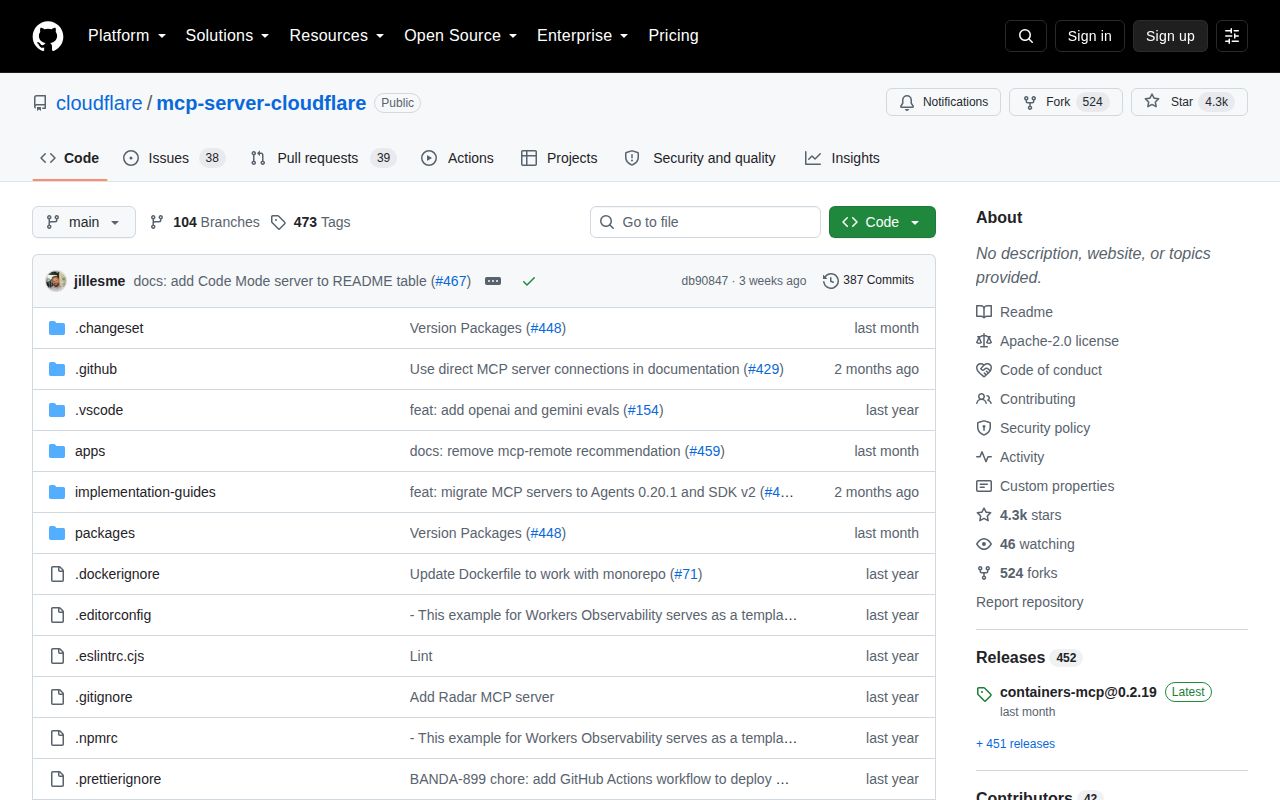Click the apps folder icon
Viewport: 1280px width, 800px height.
point(57,451)
